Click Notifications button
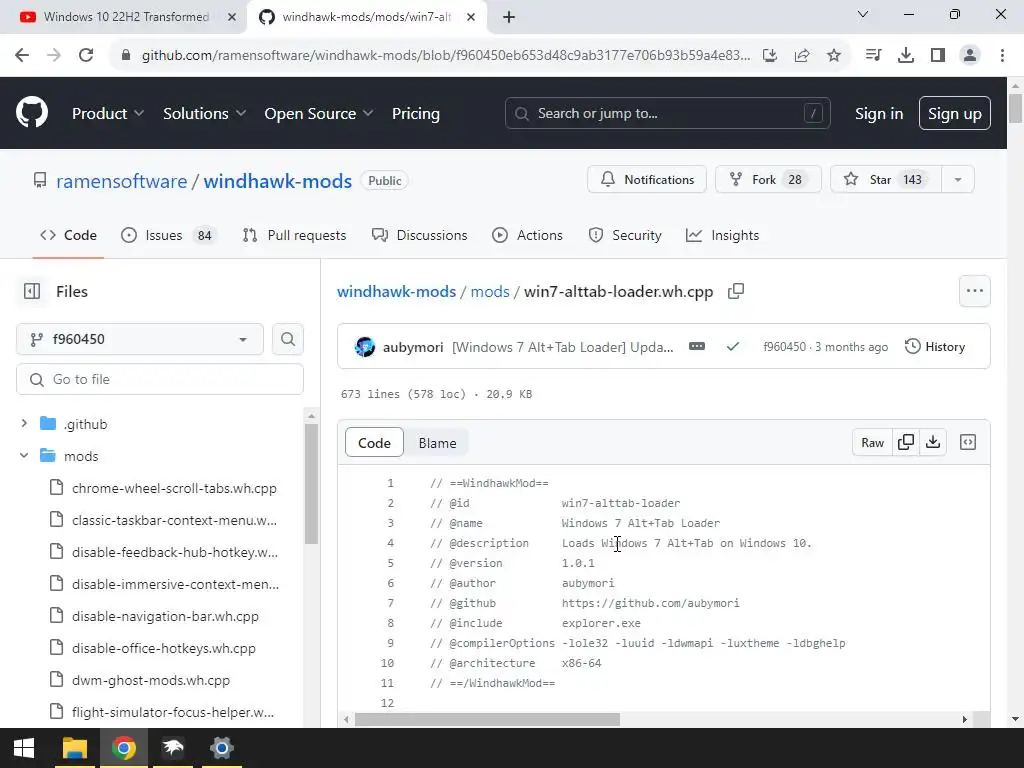The image size is (1024, 768). click(x=647, y=180)
